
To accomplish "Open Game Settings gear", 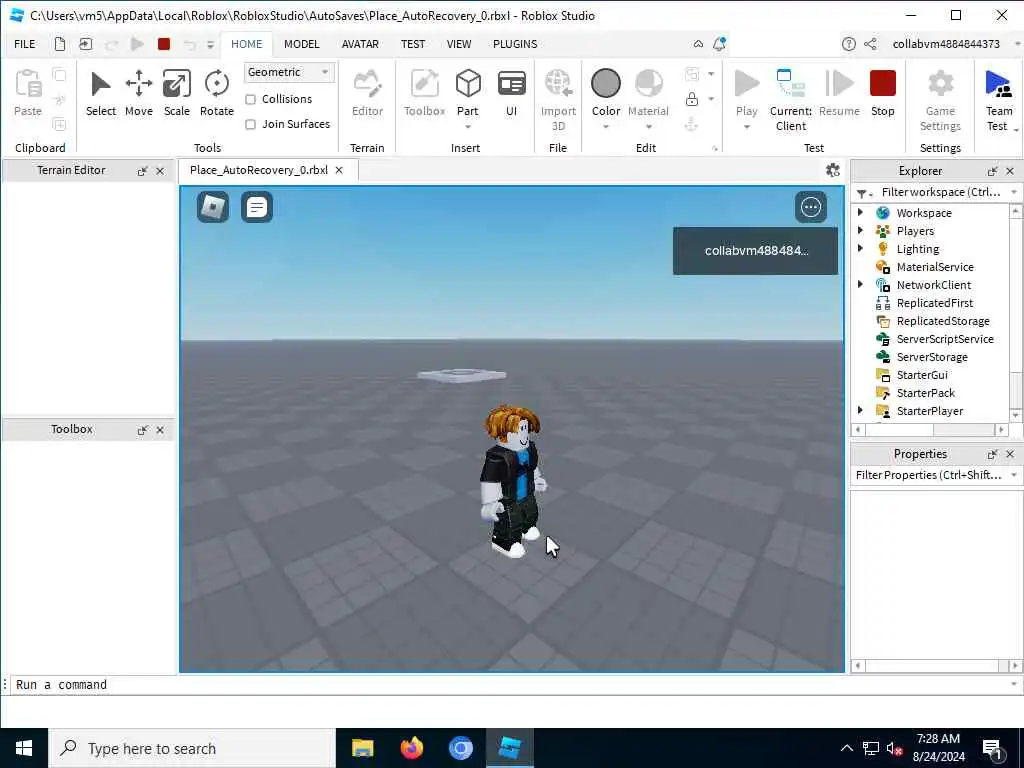I will tap(940, 84).
